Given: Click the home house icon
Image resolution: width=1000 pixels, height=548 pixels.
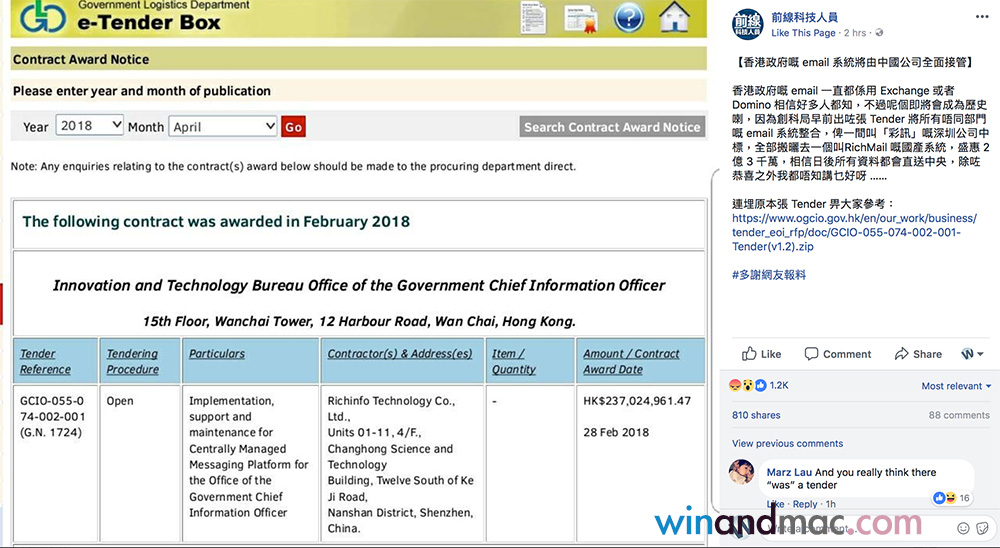Looking at the screenshot, I should coord(675,17).
